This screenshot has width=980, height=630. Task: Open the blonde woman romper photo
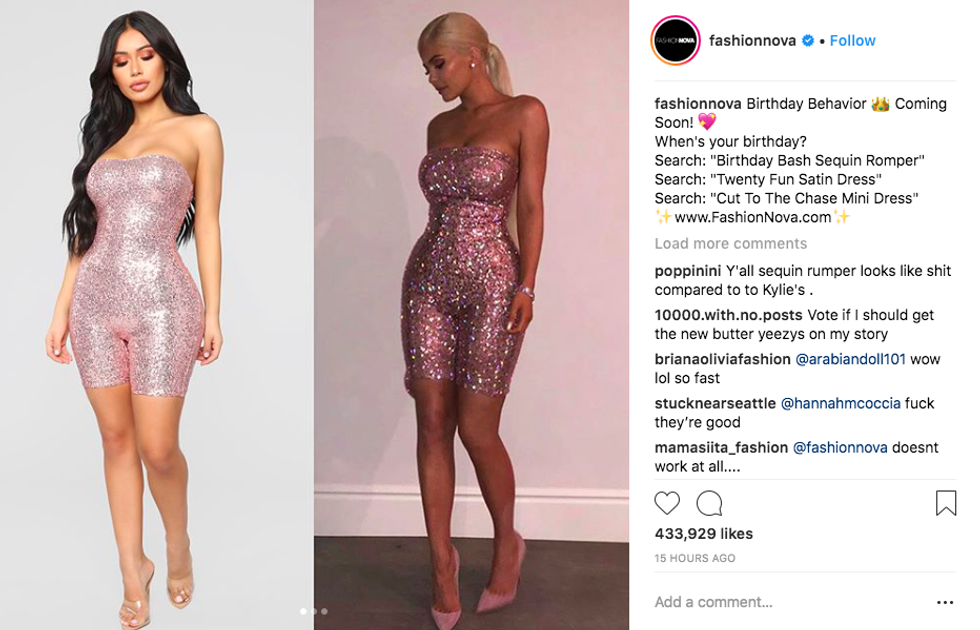[471, 315]
